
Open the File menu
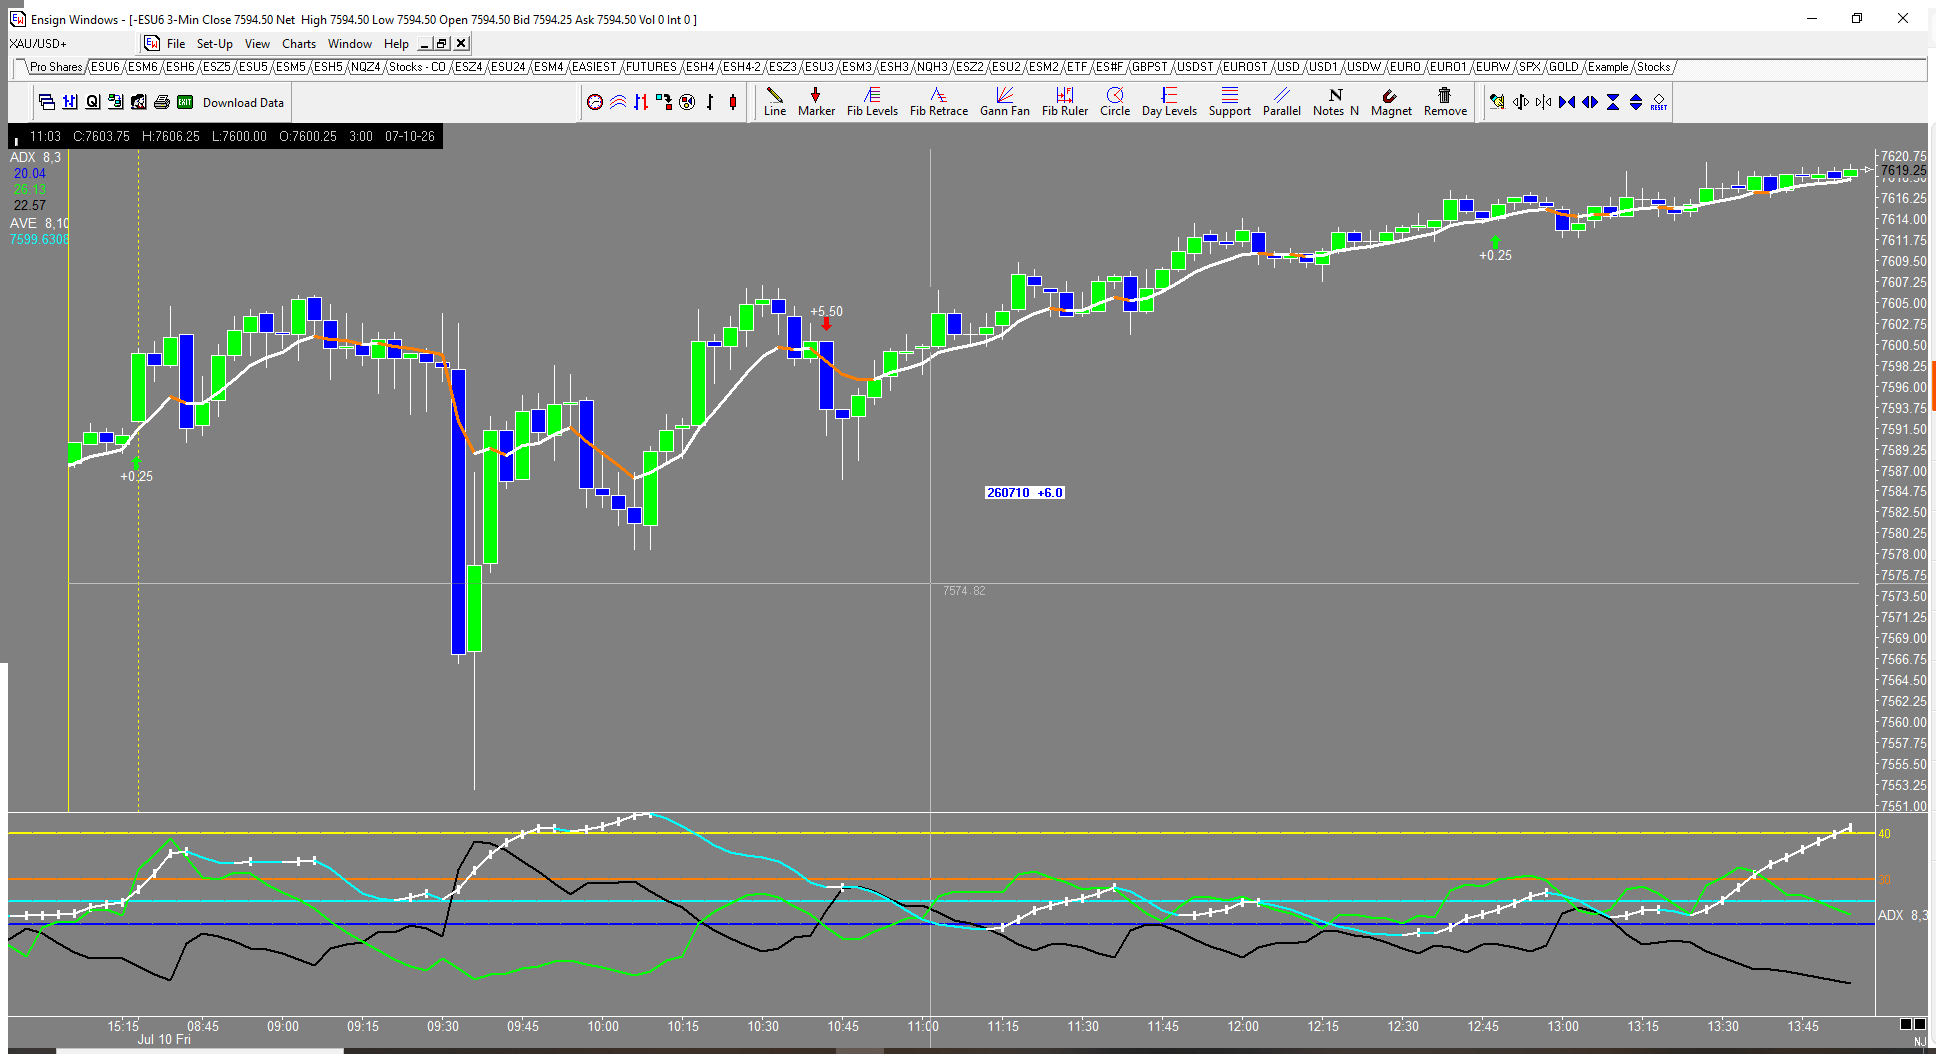(x=176, y=44)
